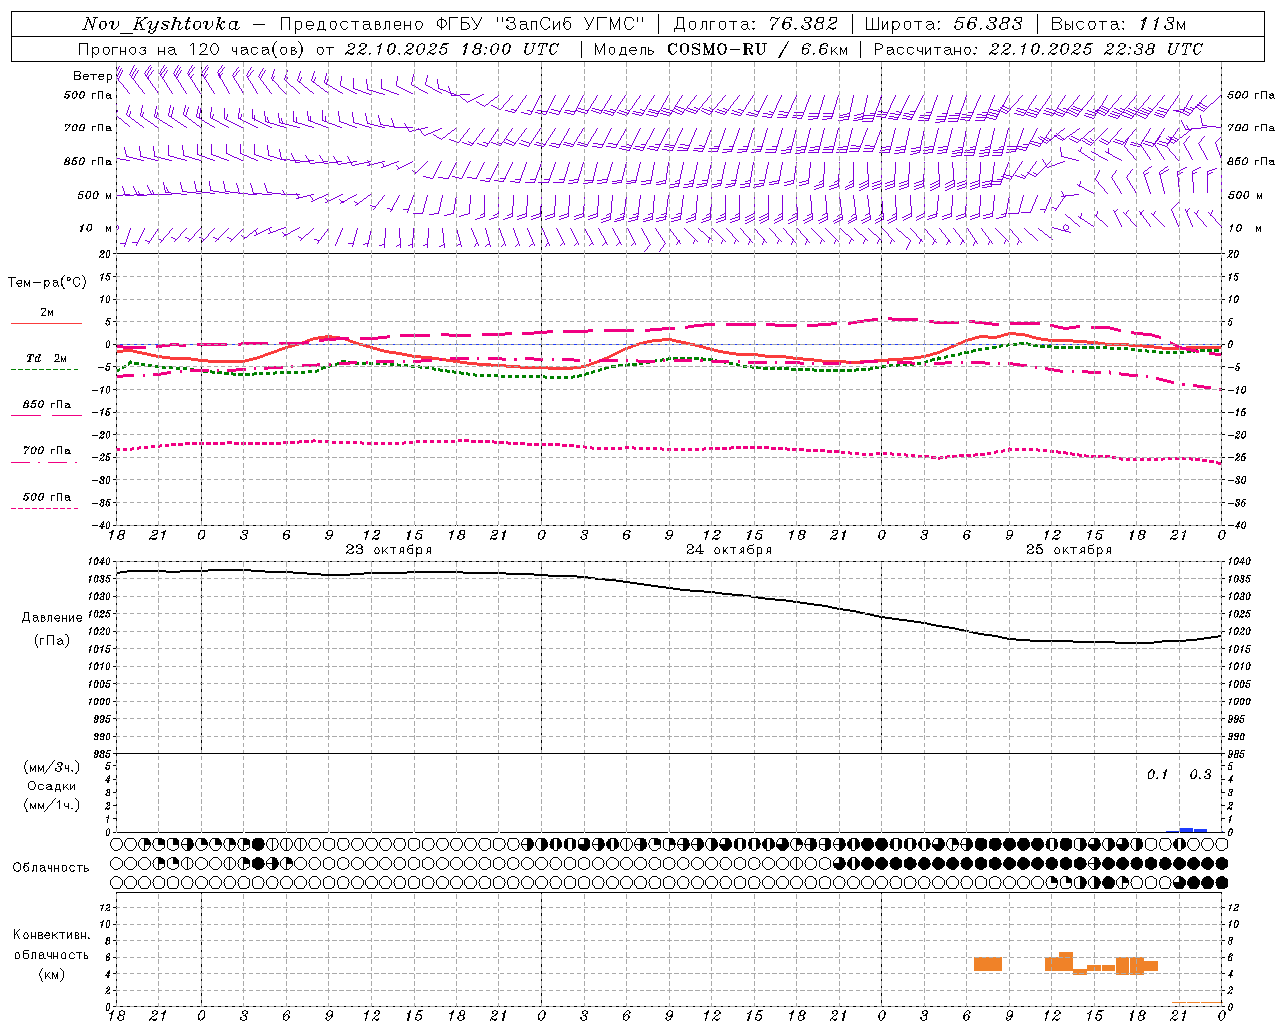The width and height of the screenshot is (1280, 1024).
Task: Click dashed line sample under 'Td 2м' legend
Action: 44,370
